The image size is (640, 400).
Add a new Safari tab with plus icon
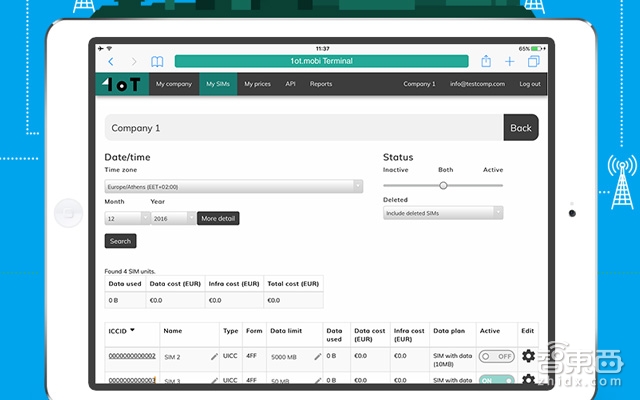click(509, 62)
